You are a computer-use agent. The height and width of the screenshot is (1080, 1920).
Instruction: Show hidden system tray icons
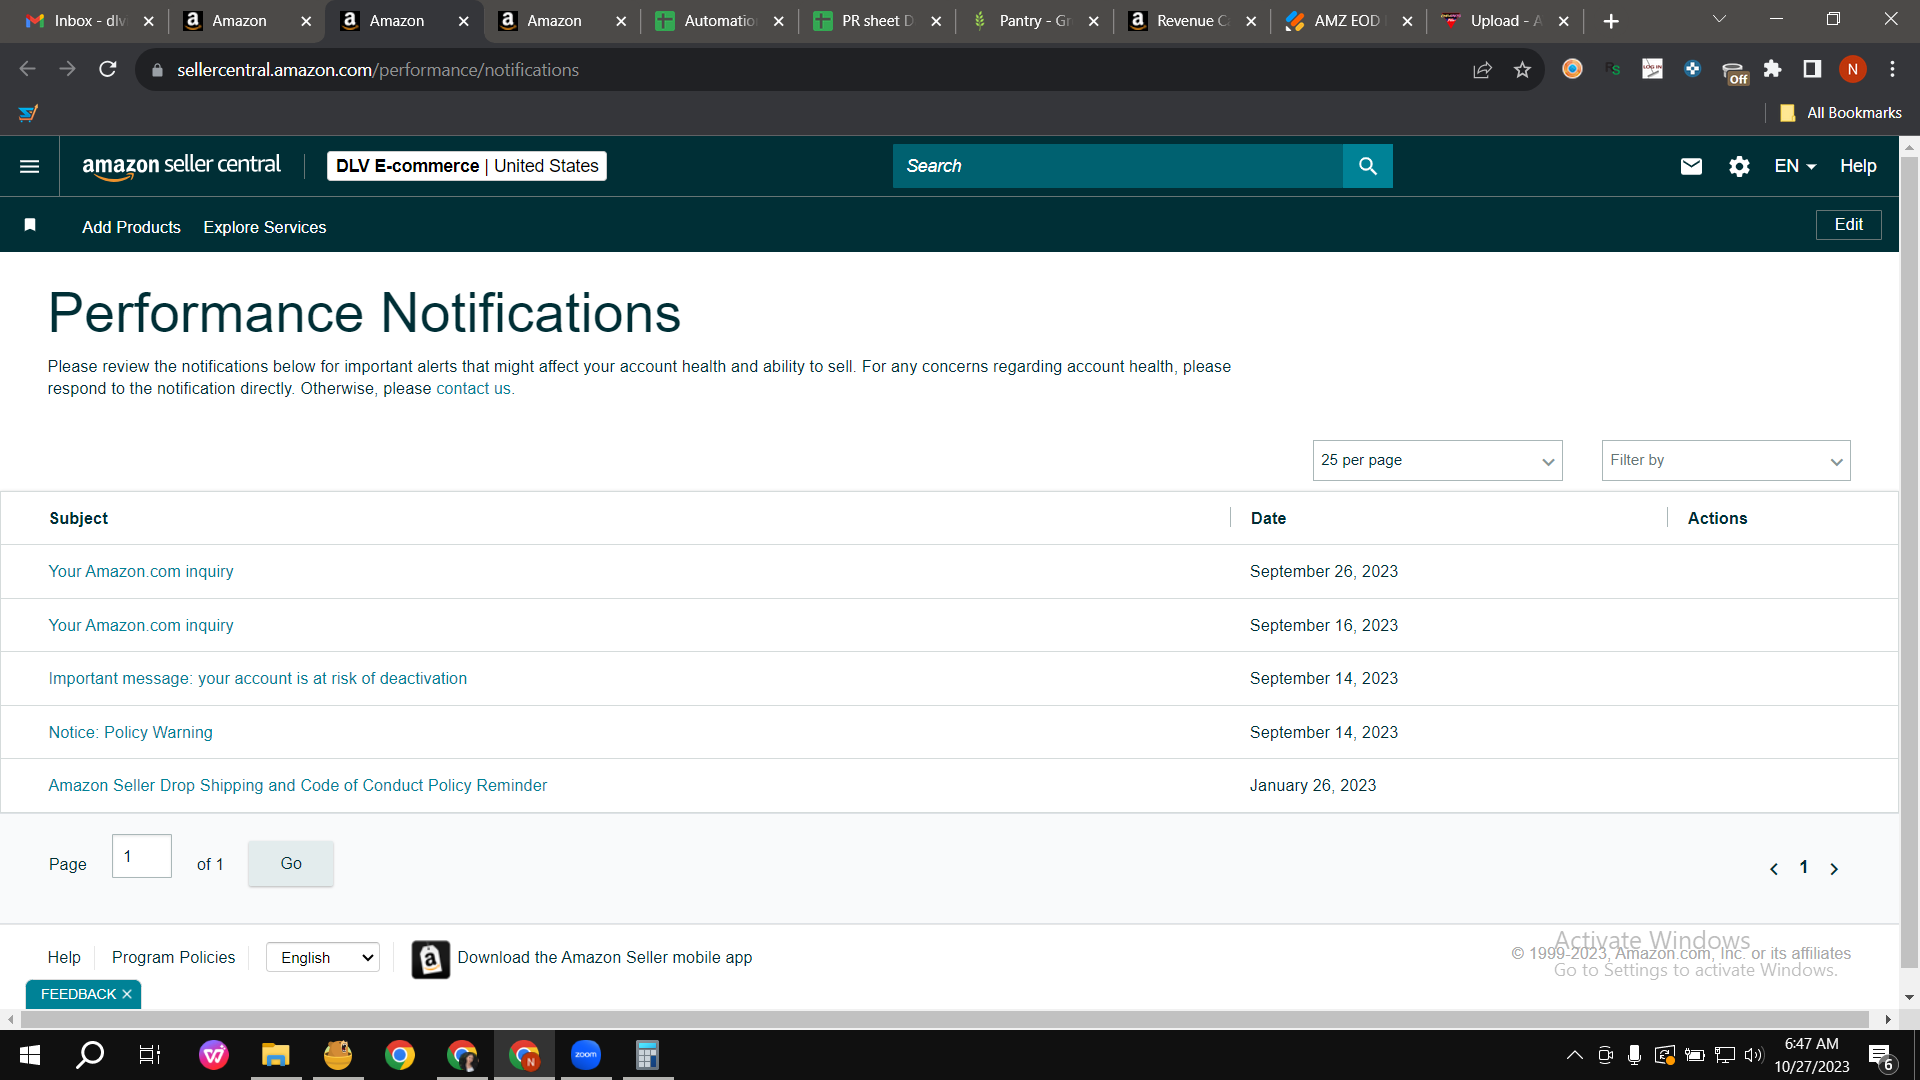(1574, 1055)
